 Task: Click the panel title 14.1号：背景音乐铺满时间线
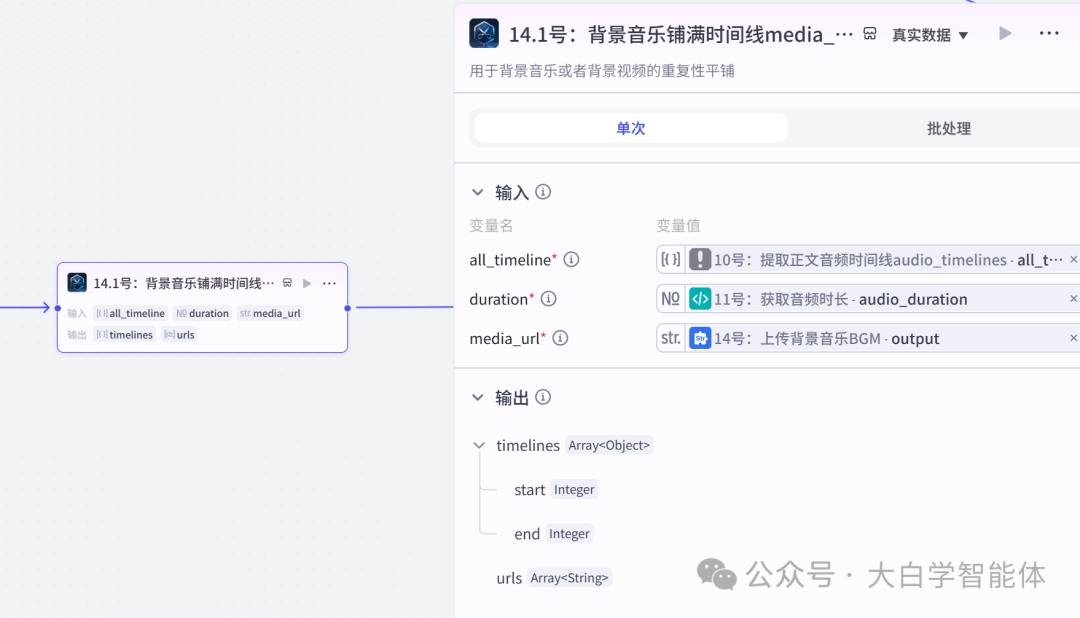click(x=681, y=34)
